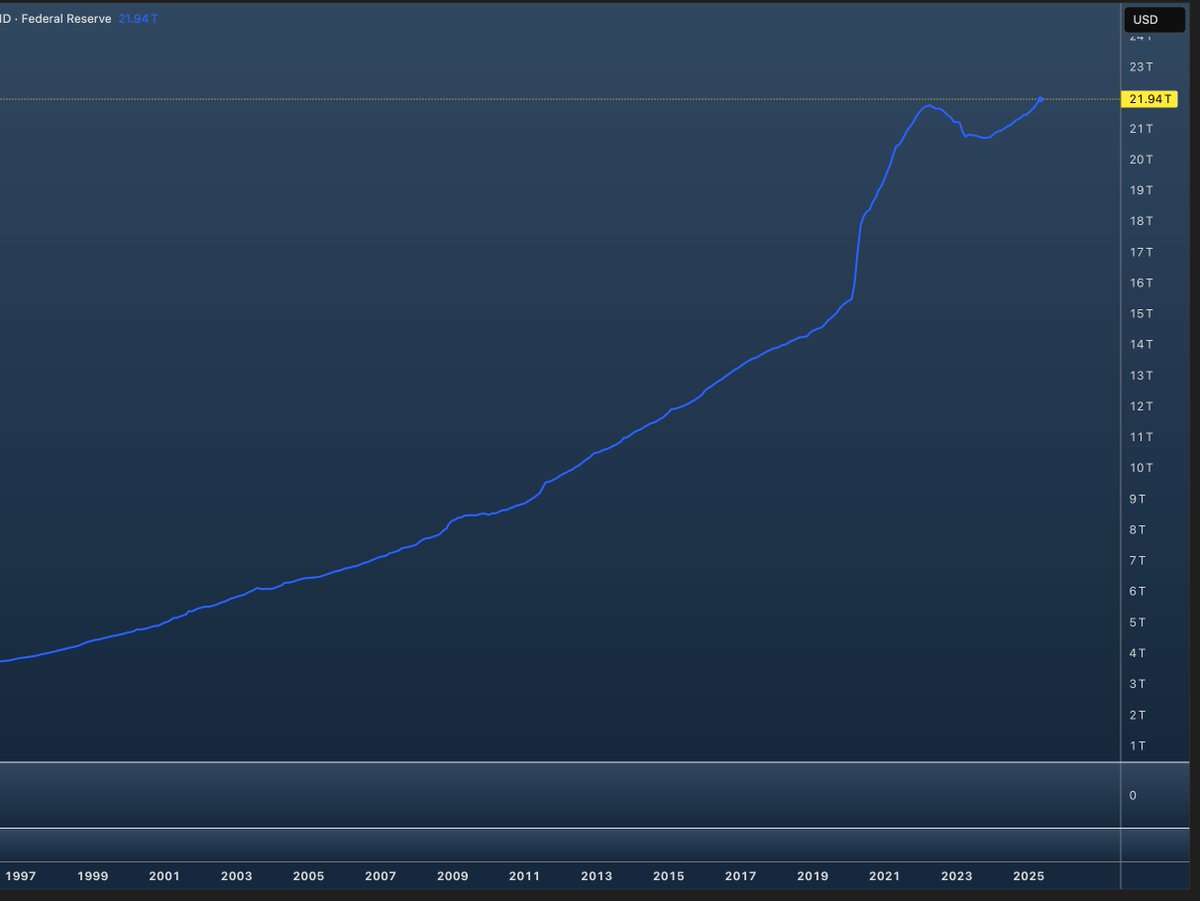This screenshot has width=1200, height=901.
Task: Click the 2019 label on the time axis
Action: pyautogui.click(x=813, y=876)
